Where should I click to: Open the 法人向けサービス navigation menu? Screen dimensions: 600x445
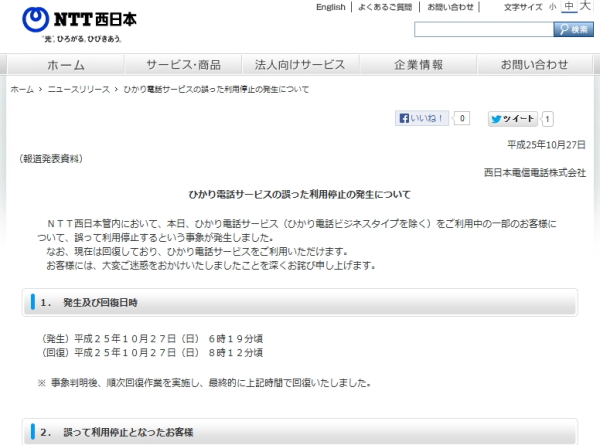[300, 64]
